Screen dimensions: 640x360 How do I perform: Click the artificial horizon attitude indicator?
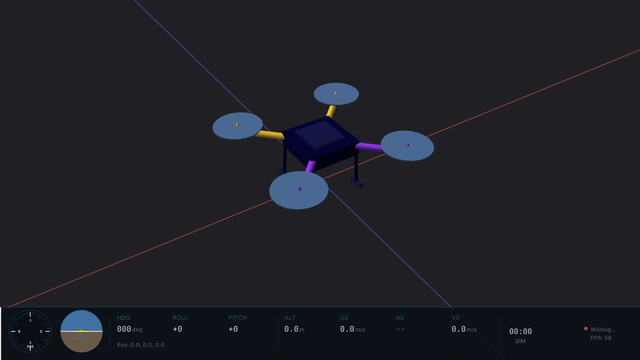(x=82, y=331)
